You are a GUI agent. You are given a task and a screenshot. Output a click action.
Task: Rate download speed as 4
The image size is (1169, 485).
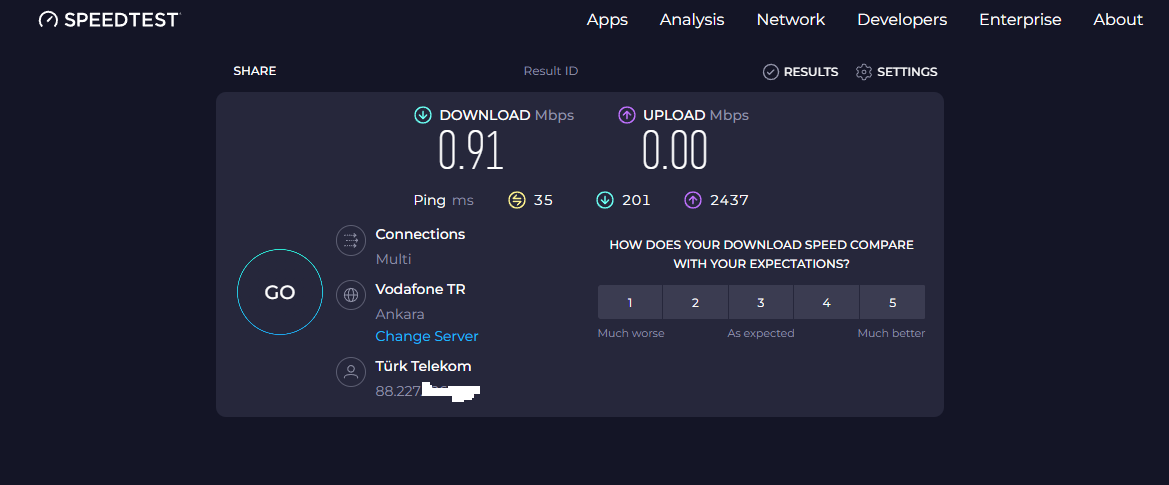[x=827, y=302]
